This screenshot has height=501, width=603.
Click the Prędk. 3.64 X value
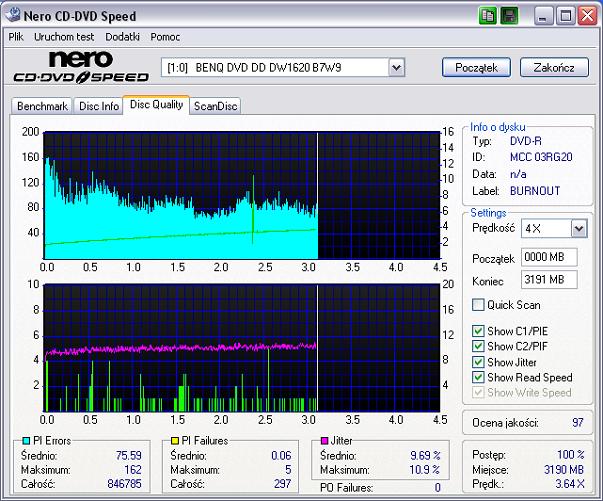point(570,484)
